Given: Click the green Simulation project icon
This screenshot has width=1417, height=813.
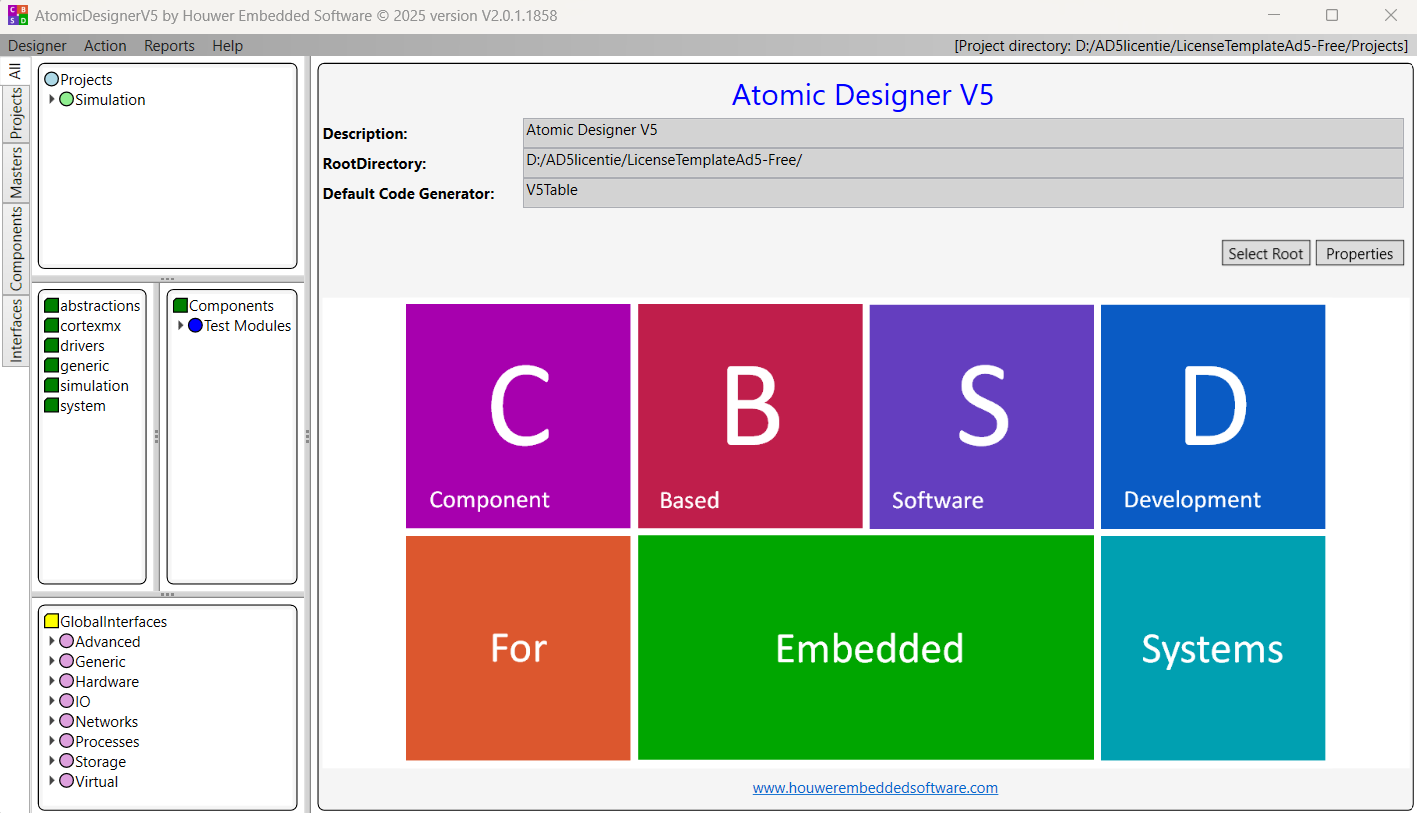Looking at the screenshot, I should pyautogui.click(x=67, y=100).
